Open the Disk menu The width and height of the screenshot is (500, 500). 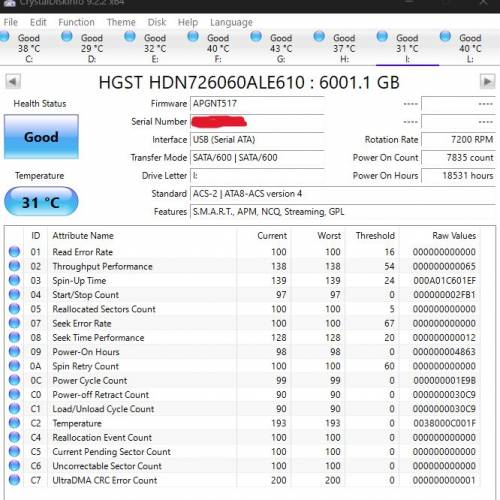tap(157, 22)
